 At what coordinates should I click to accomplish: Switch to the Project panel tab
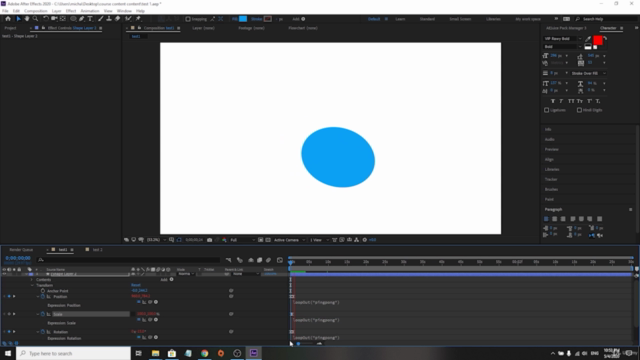point(10,28)
